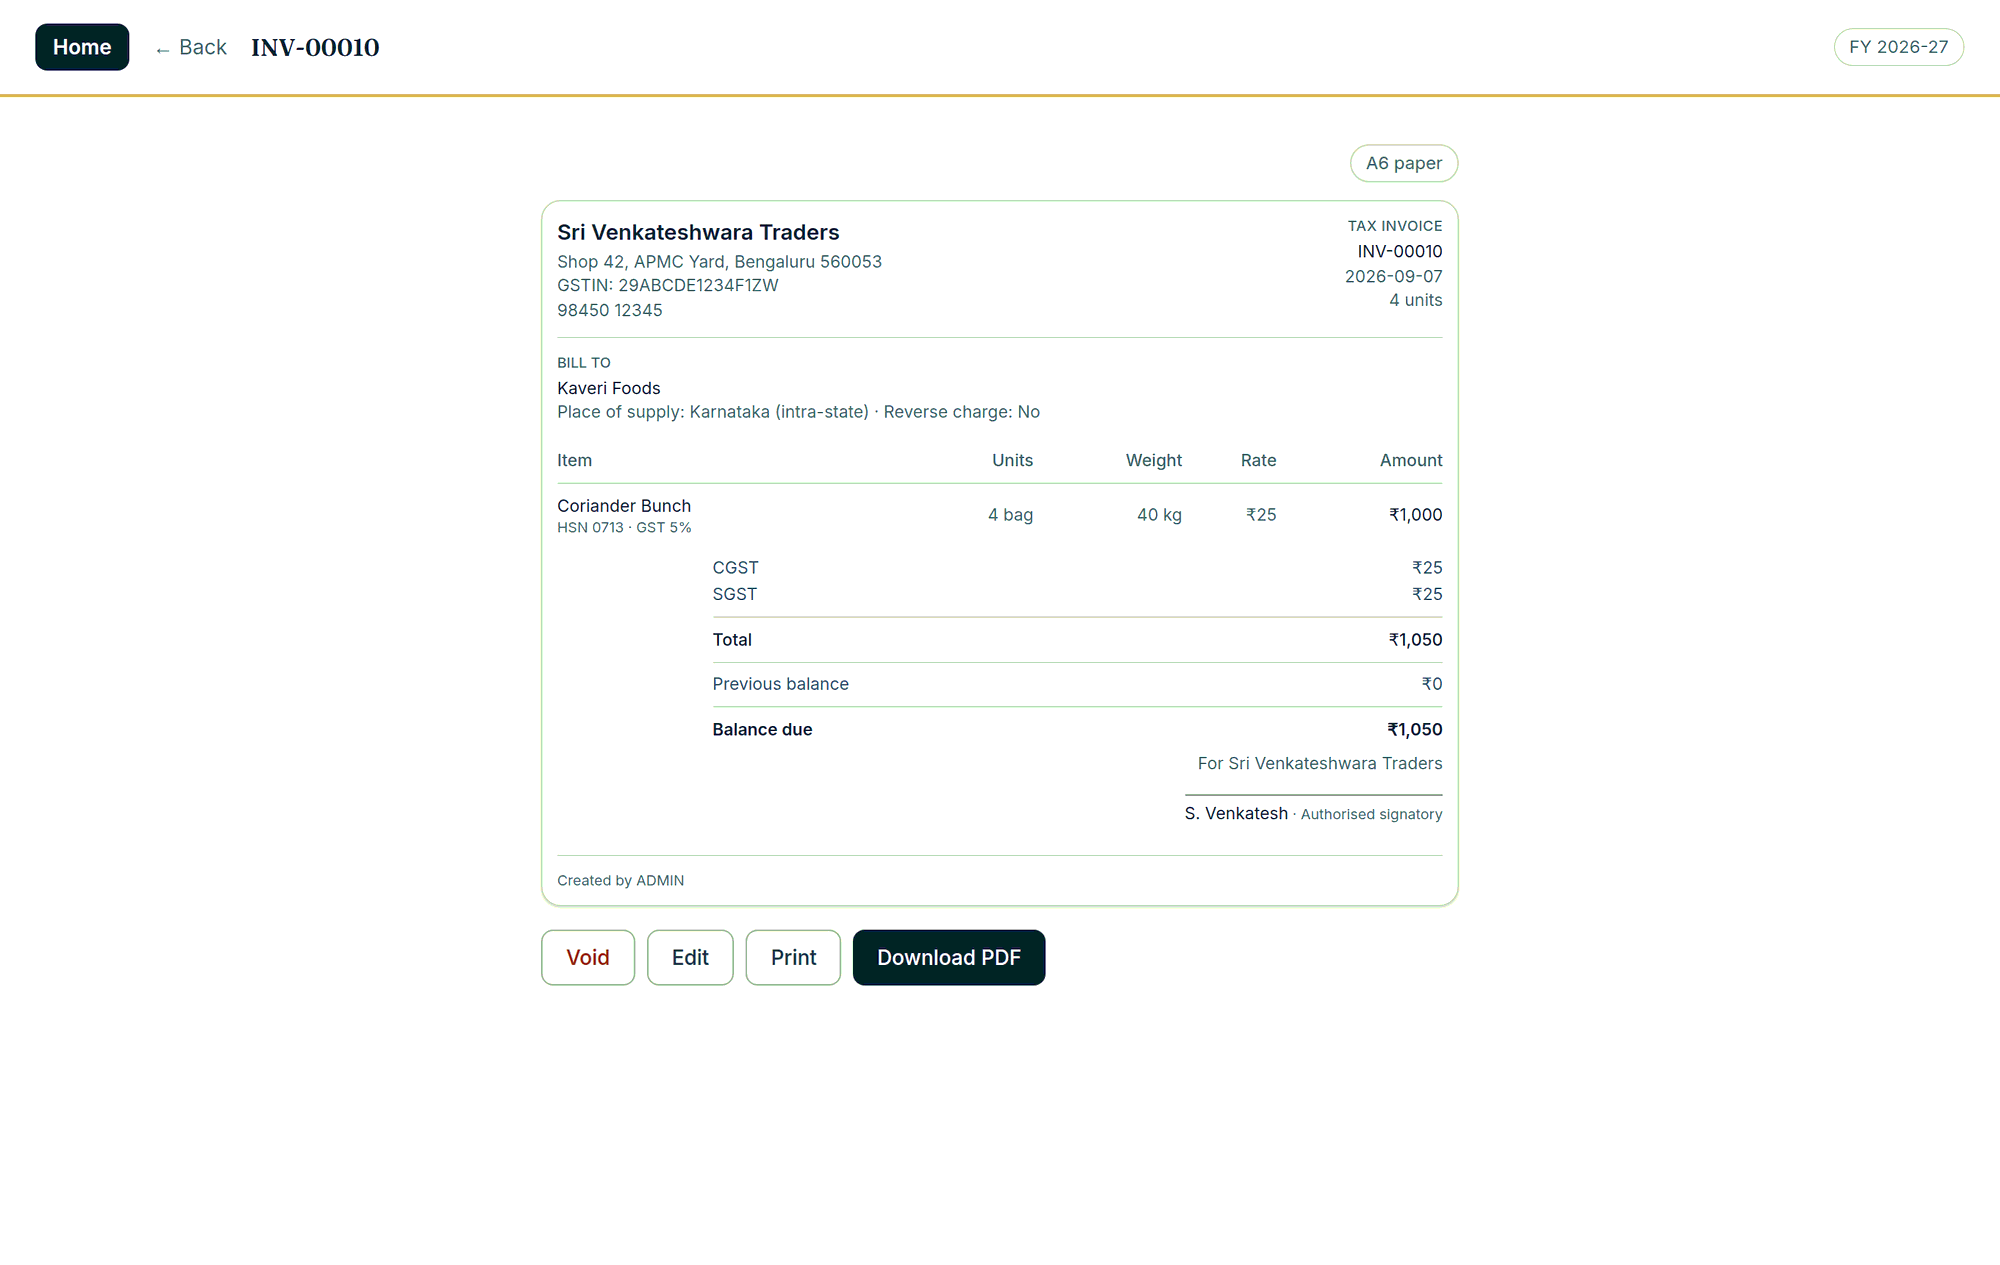This screenshot has width=2000, height=1265.
Task: Click the Balance due label
Action: click(762, 730)
